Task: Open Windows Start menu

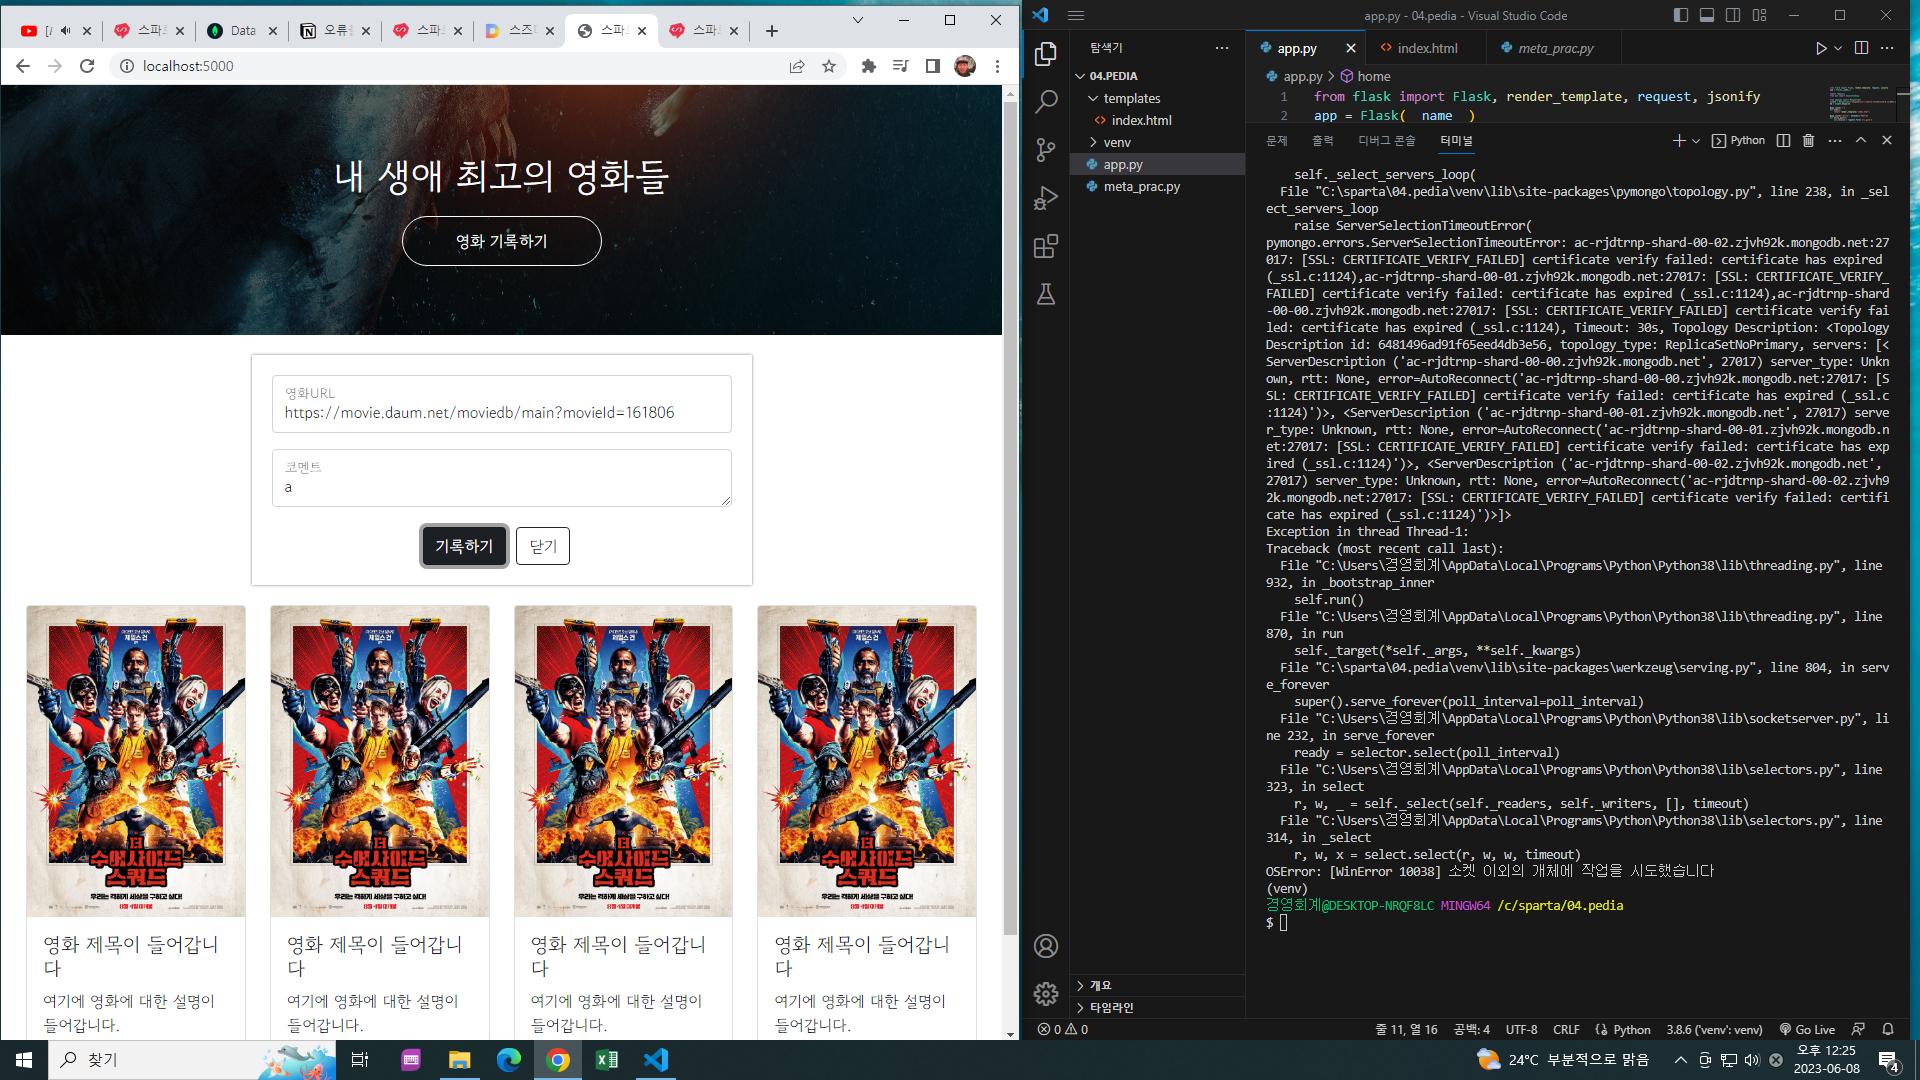Action: click(24, 1060)
